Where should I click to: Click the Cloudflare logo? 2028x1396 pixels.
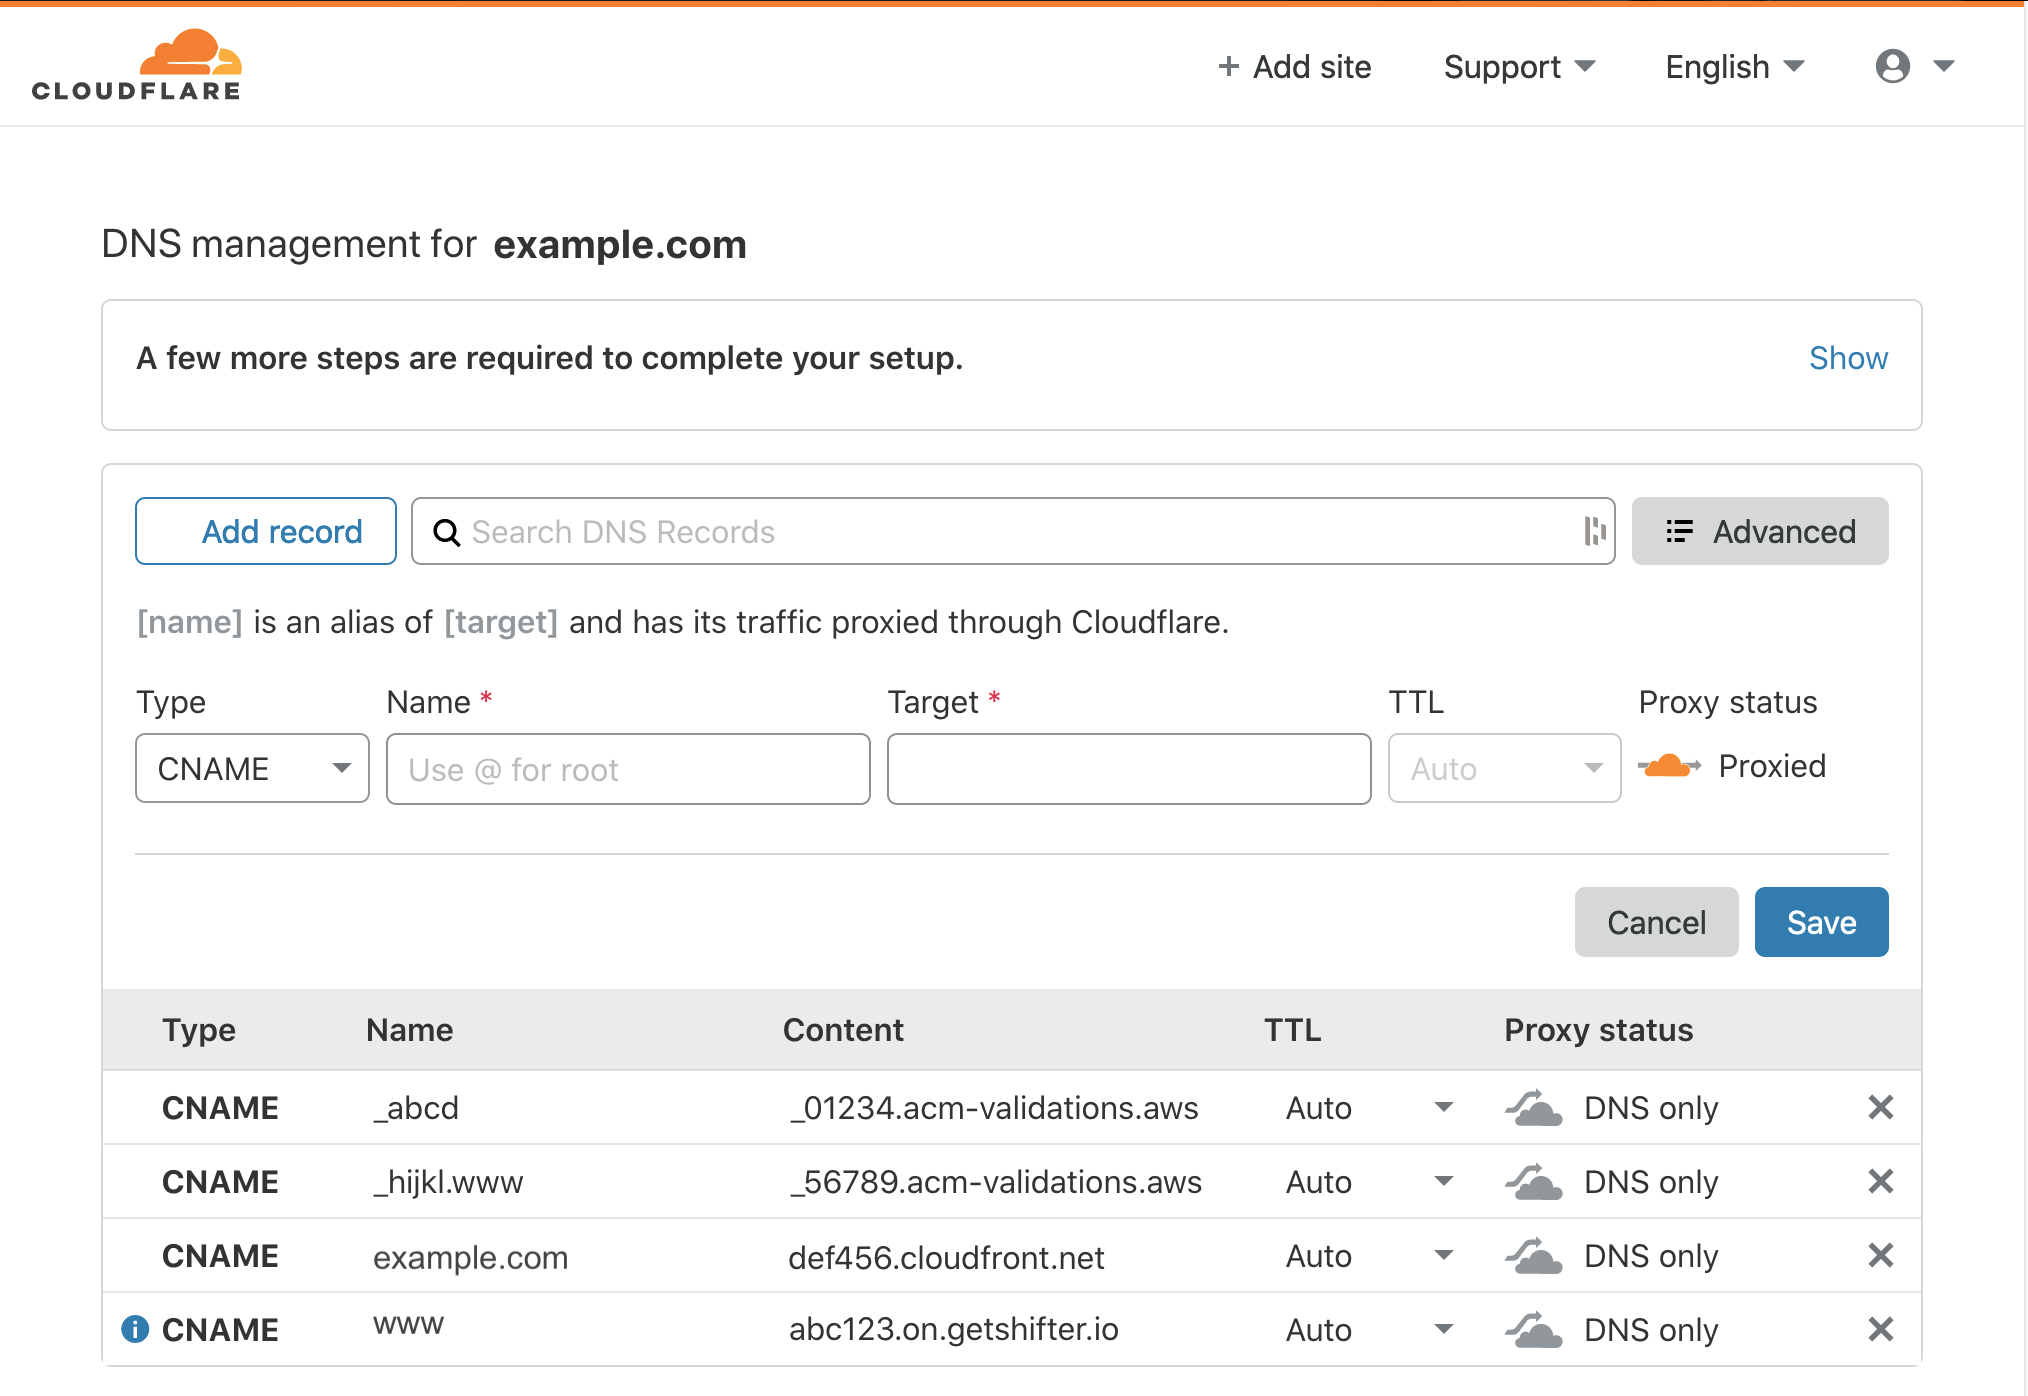coord(137,65)
